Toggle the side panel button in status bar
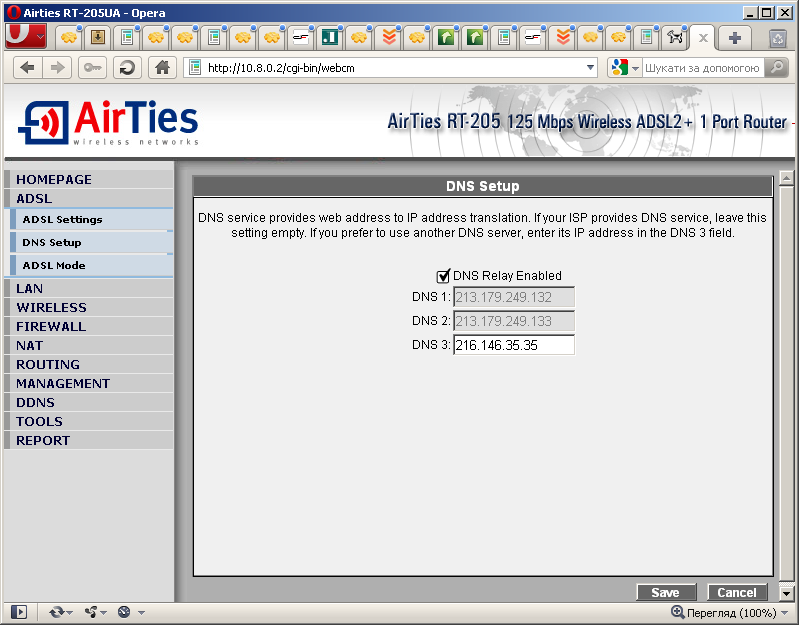The height and width of the screenshot is (625, 799). click(x=19, y=612)
